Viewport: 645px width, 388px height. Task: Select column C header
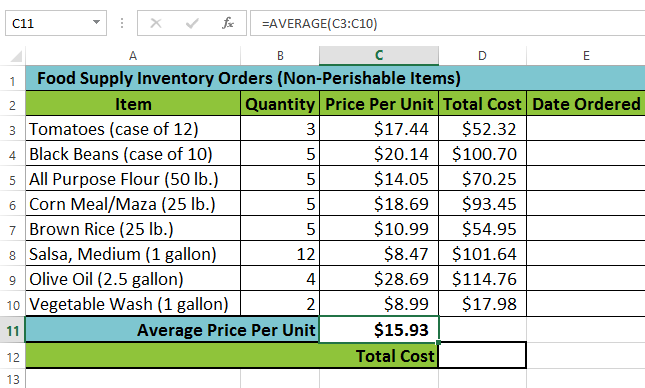(x=379, y=56)
